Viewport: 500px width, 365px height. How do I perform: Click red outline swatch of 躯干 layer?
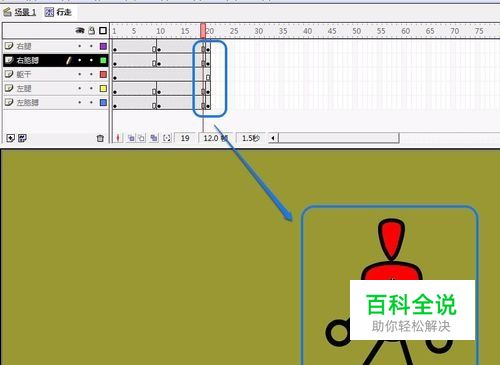[x=103, y=74]
